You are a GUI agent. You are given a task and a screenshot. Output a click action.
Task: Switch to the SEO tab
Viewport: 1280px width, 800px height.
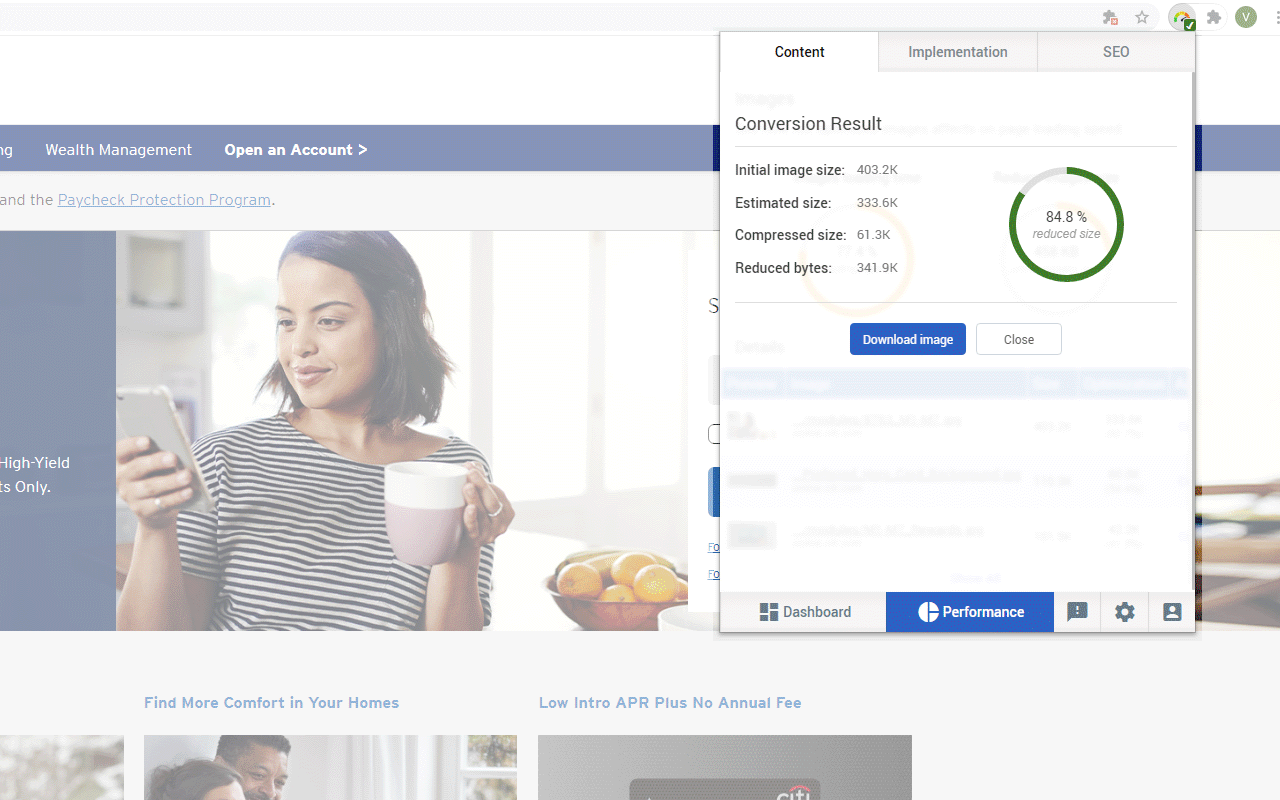(1116, 51)
